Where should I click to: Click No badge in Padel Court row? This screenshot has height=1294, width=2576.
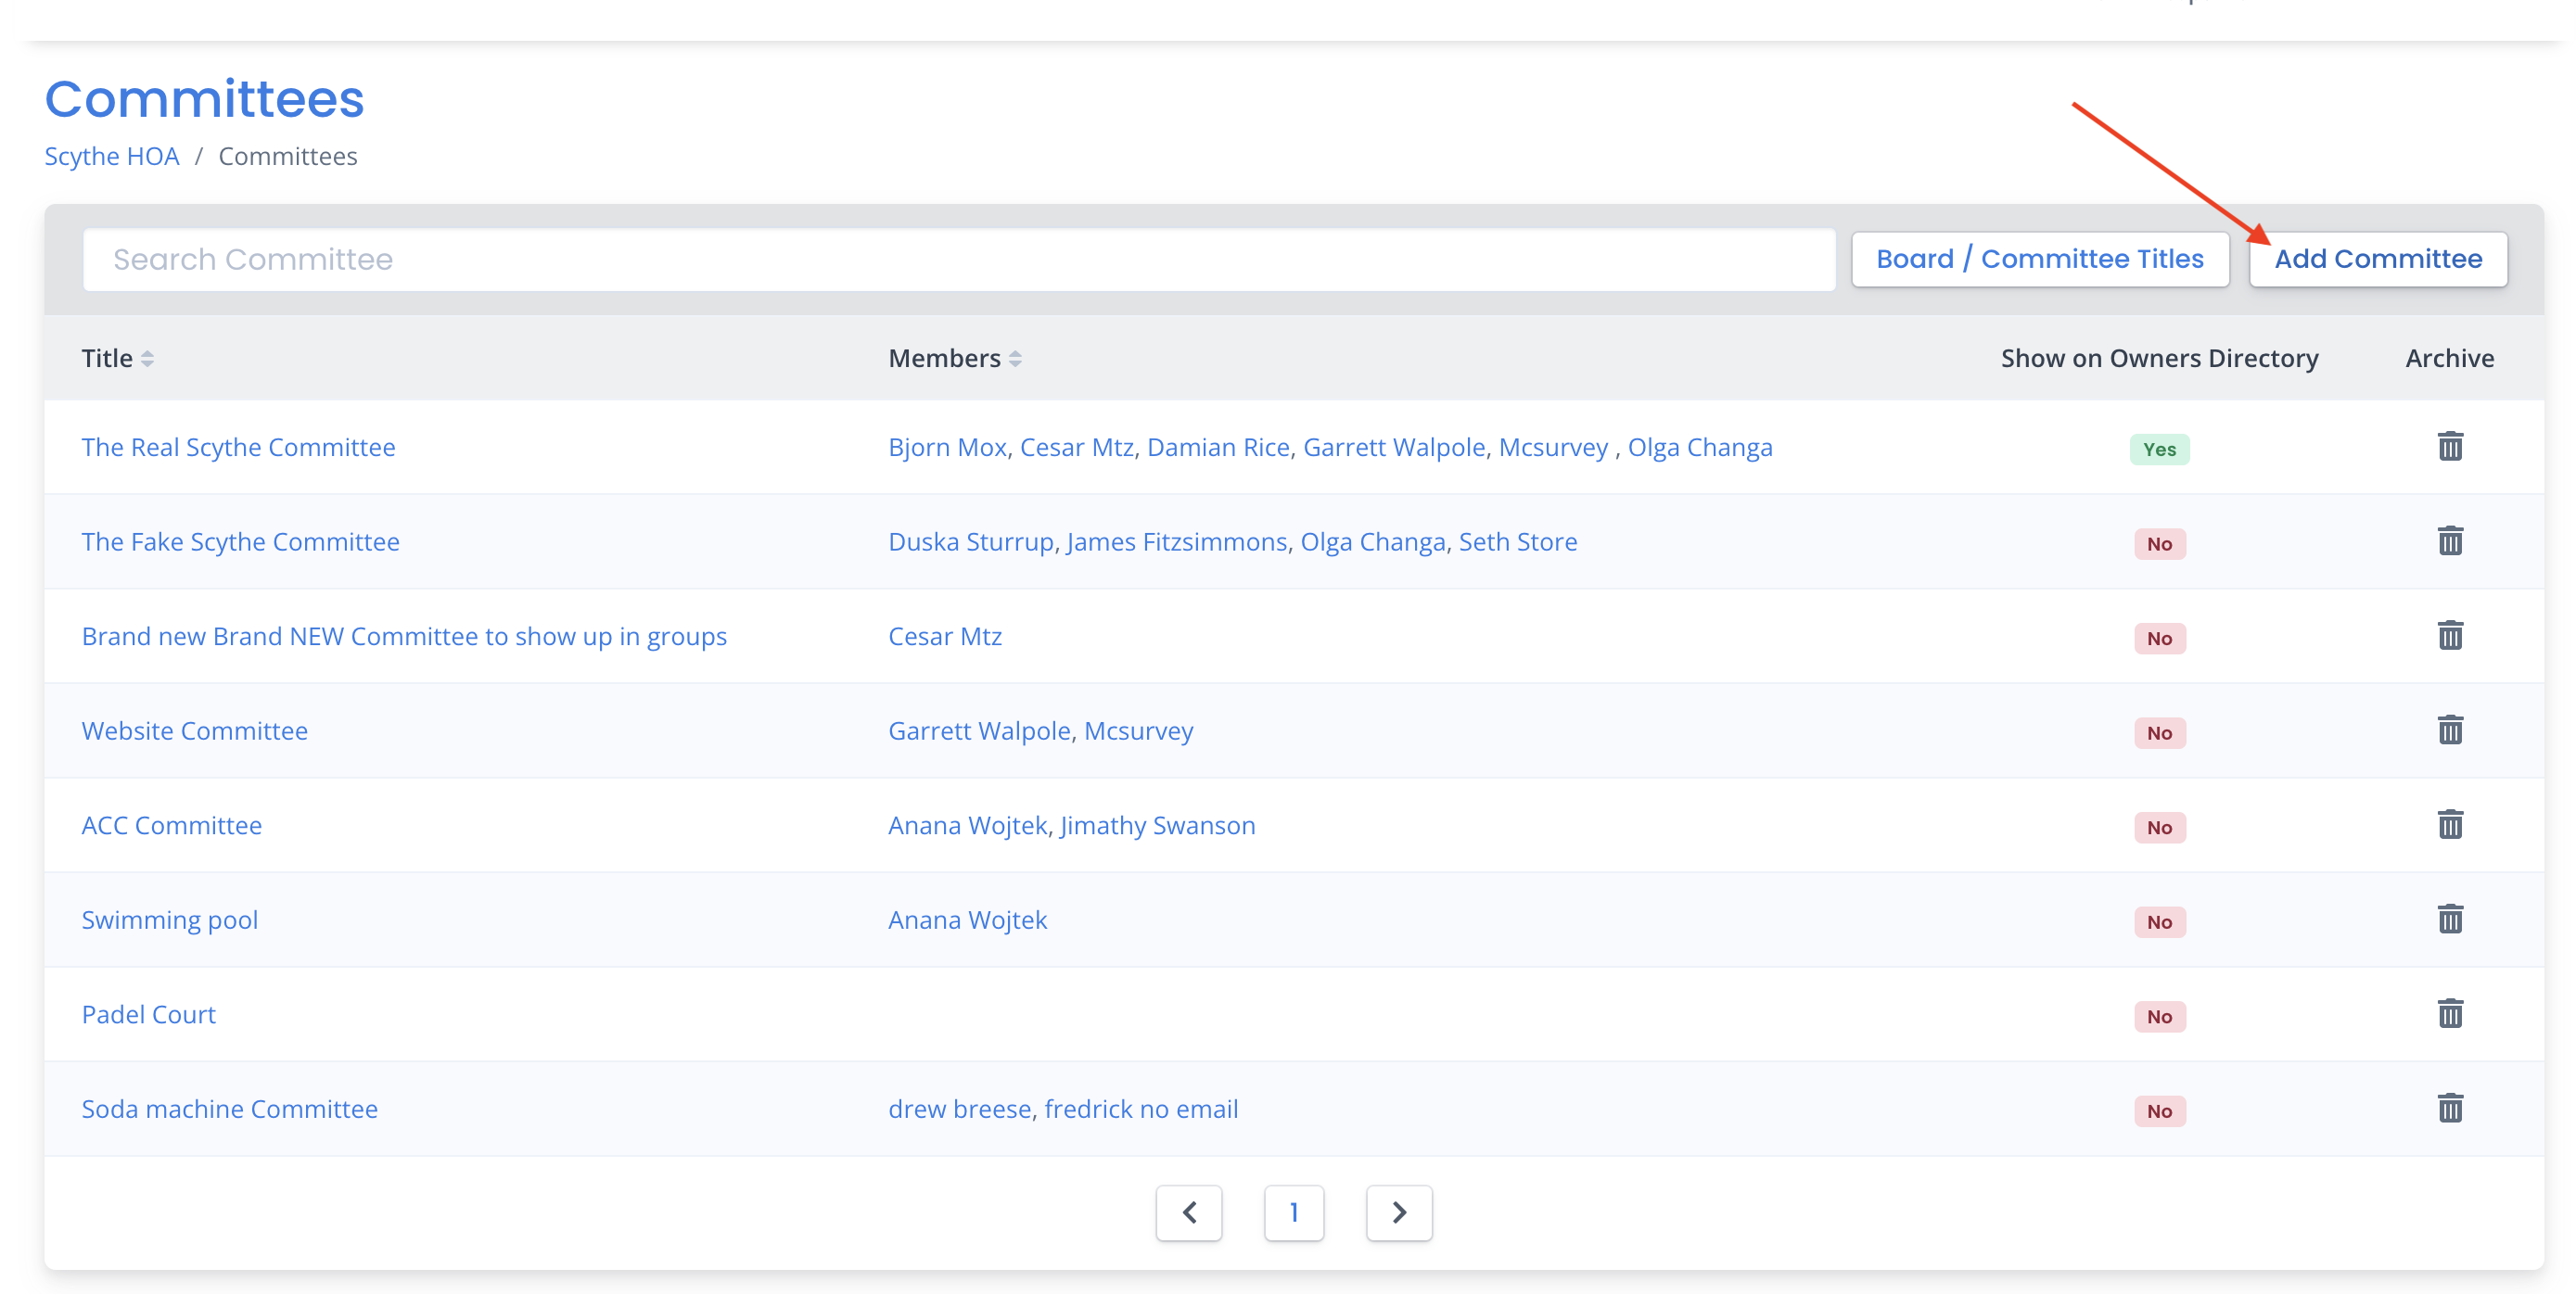pyautogui.click(x=2159, y=1016)
